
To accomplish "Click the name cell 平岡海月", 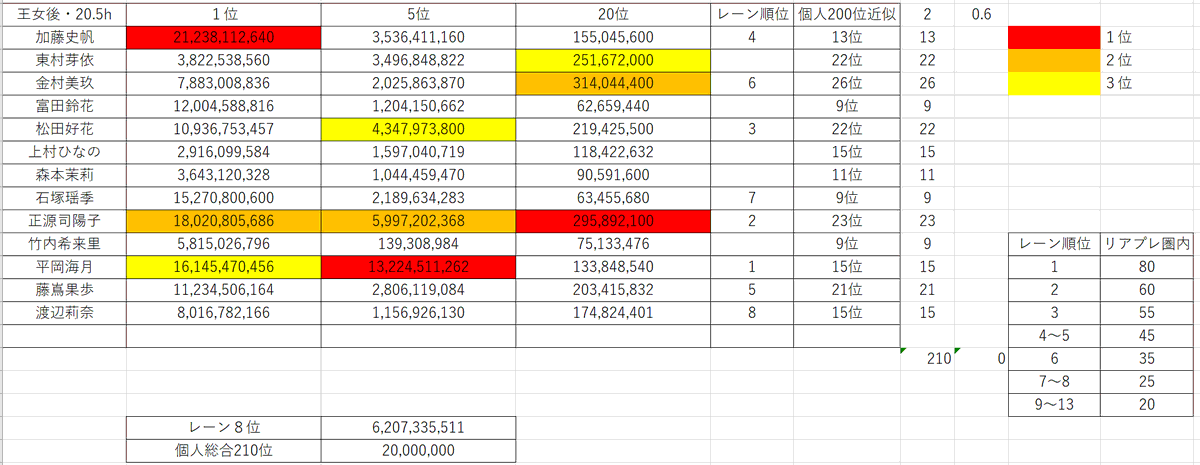I will click(65, 267).
